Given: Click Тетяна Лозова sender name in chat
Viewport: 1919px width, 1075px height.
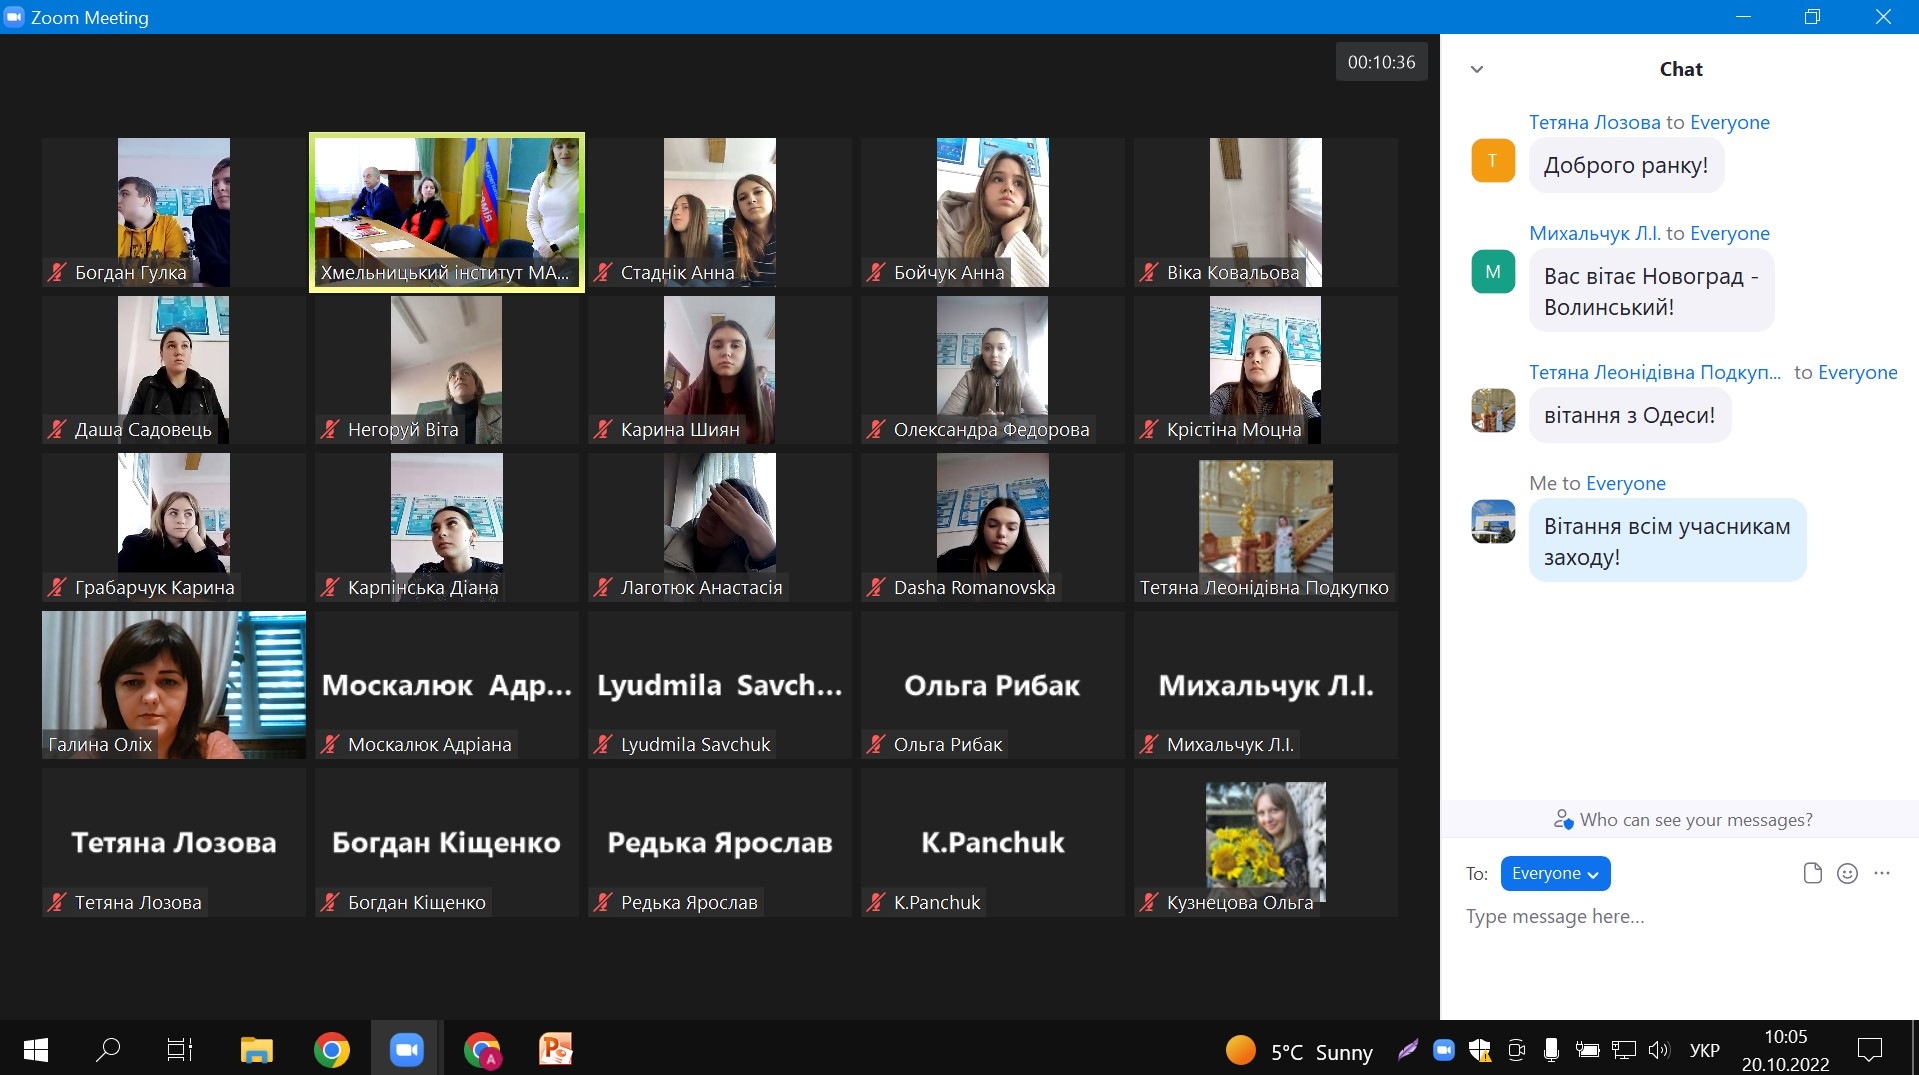Looking at the screenshot, I should coord(1594,122).
